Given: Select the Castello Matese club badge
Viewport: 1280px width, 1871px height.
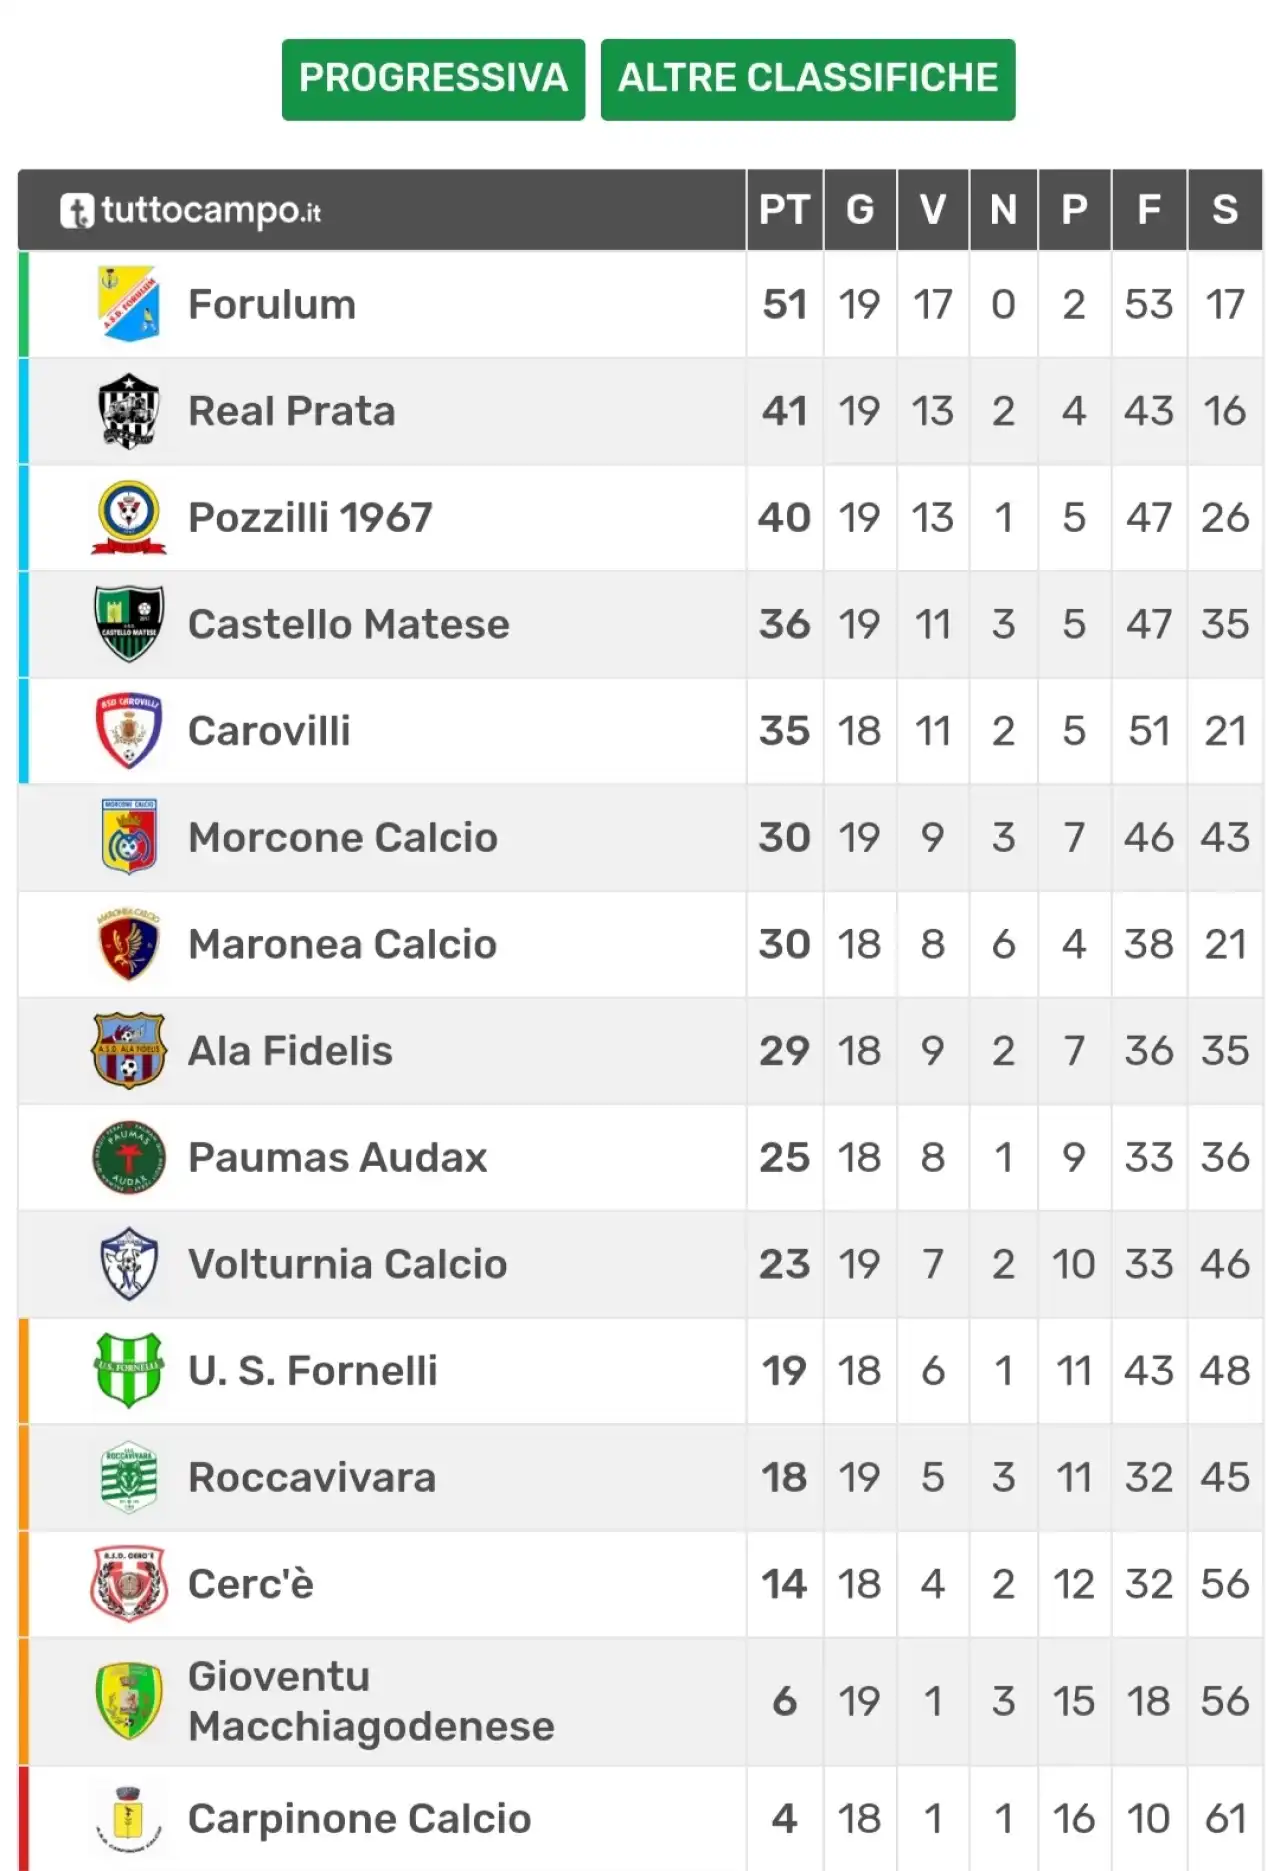Looking at the screenshot, I should (129, 624).
